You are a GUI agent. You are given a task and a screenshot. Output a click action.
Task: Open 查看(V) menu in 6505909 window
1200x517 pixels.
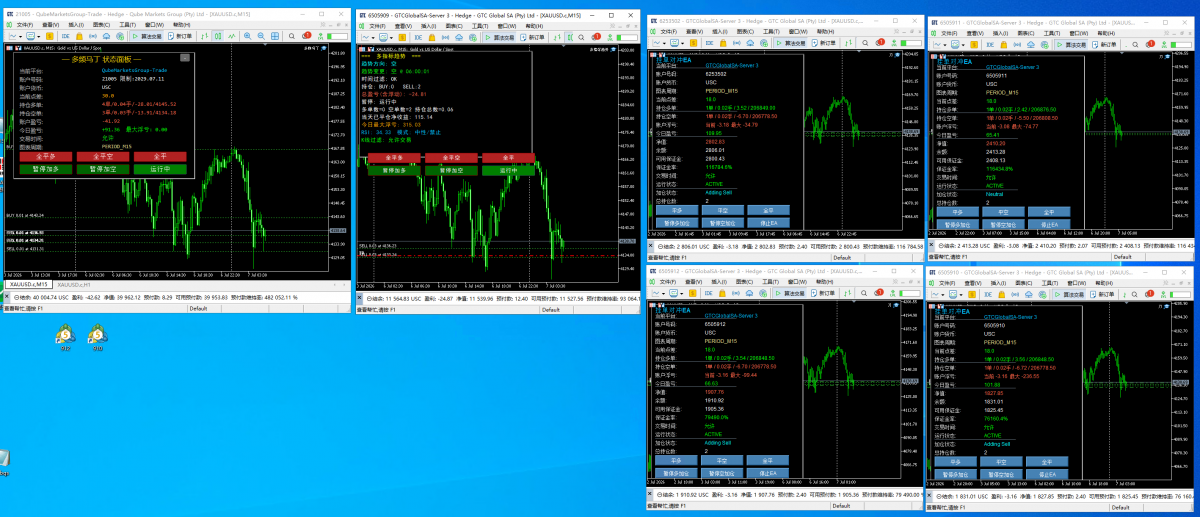(403, 26)
